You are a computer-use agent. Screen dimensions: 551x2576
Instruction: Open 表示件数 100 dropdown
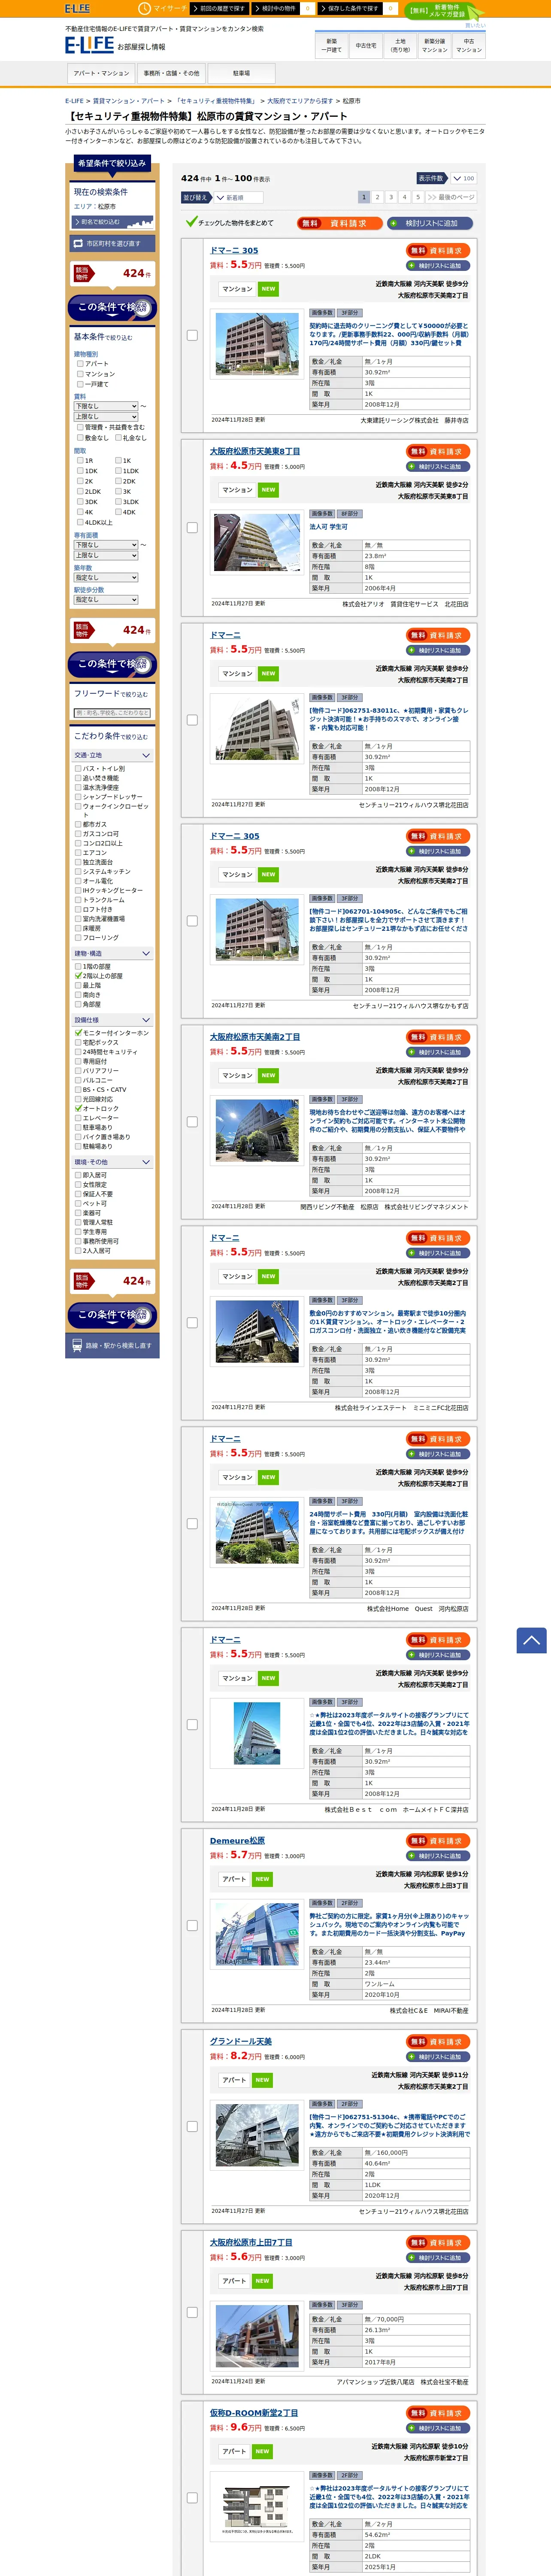(x=464, y=178)
